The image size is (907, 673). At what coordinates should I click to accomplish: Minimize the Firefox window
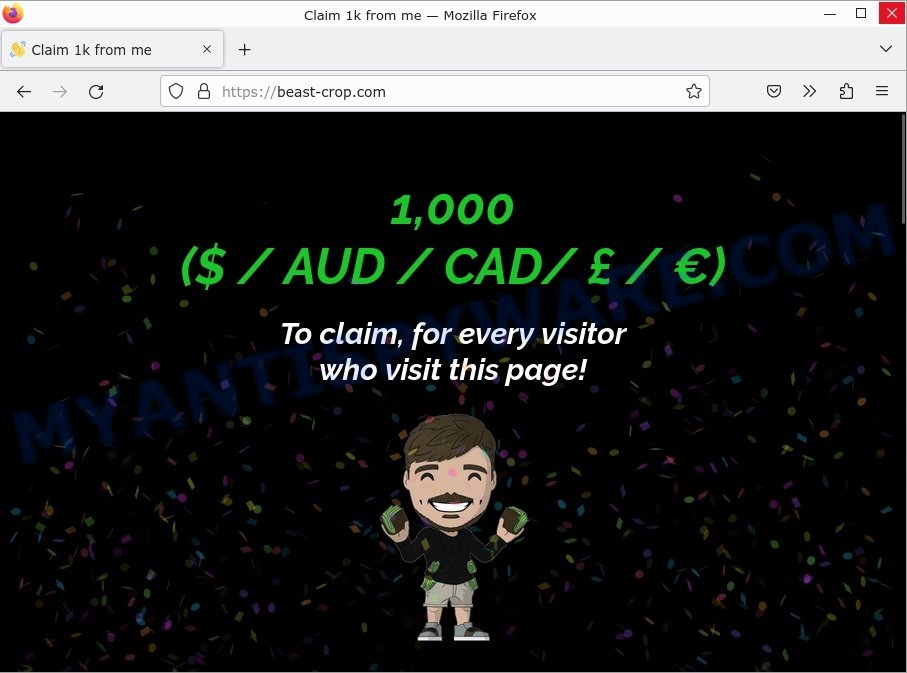tap(830, 13)
